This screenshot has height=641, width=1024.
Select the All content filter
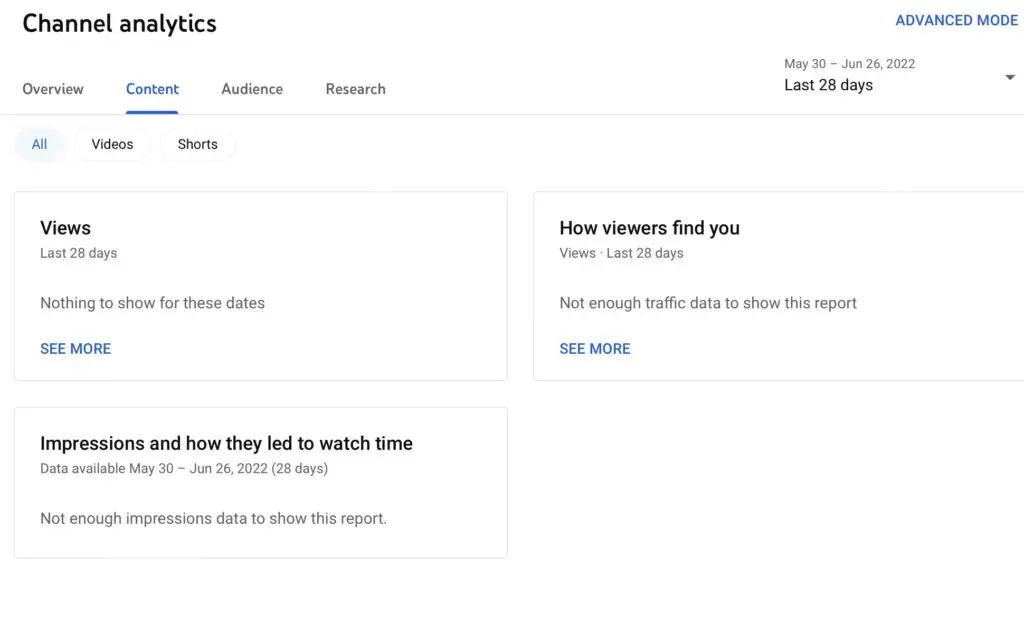[39, 144]
